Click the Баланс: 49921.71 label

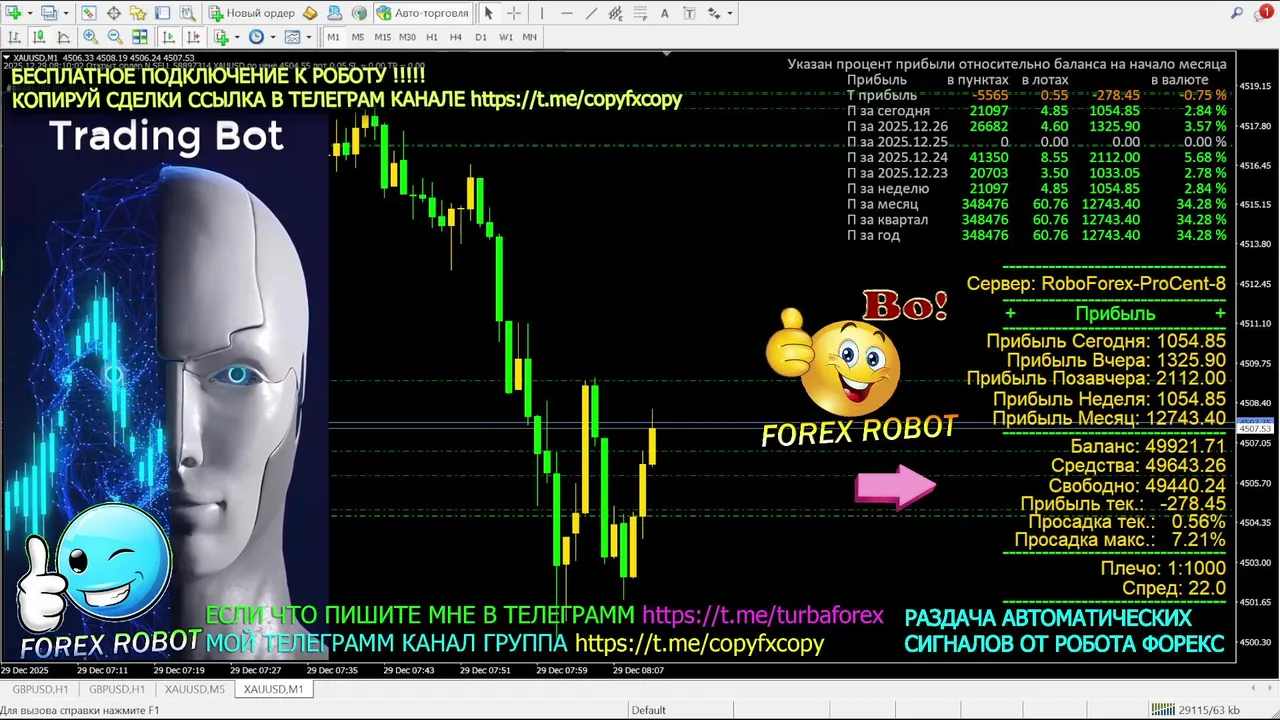(x=1147, y=446)
